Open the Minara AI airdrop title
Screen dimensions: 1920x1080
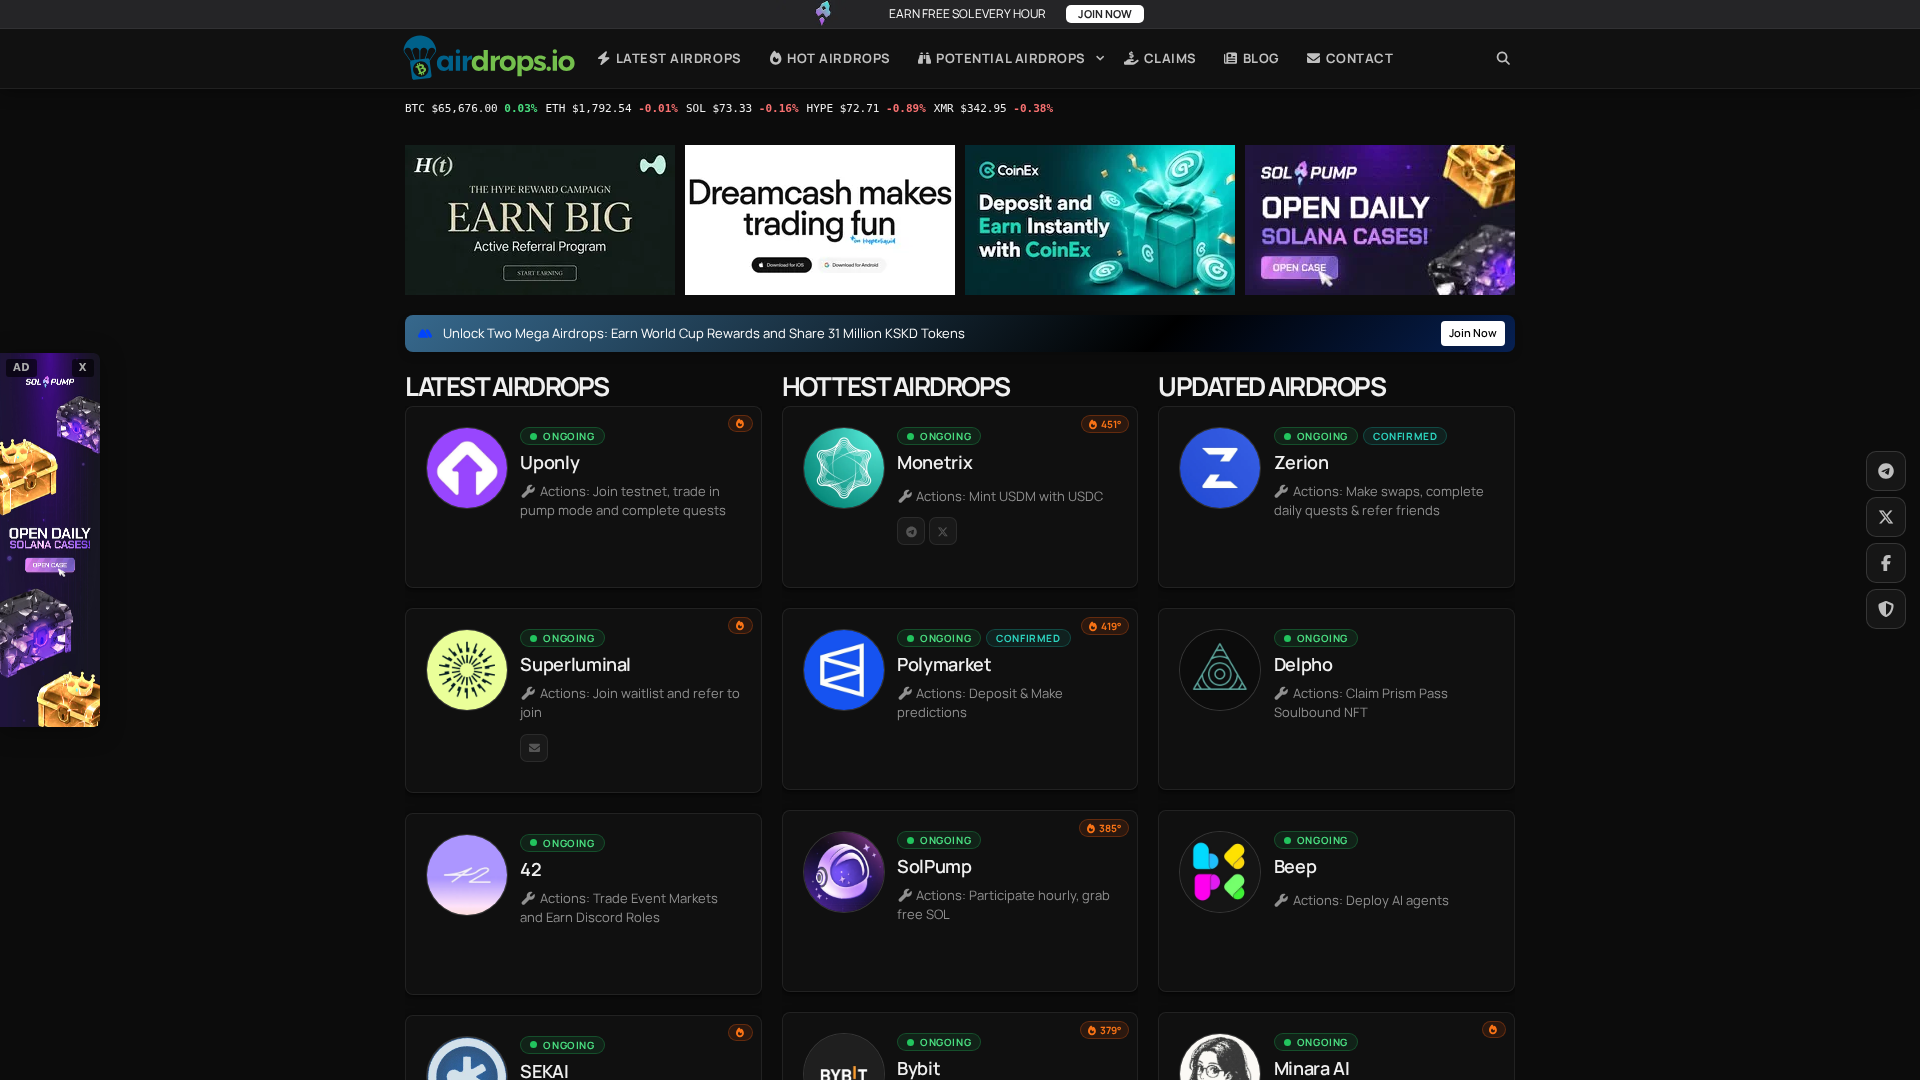(x=1311, y=1069)
